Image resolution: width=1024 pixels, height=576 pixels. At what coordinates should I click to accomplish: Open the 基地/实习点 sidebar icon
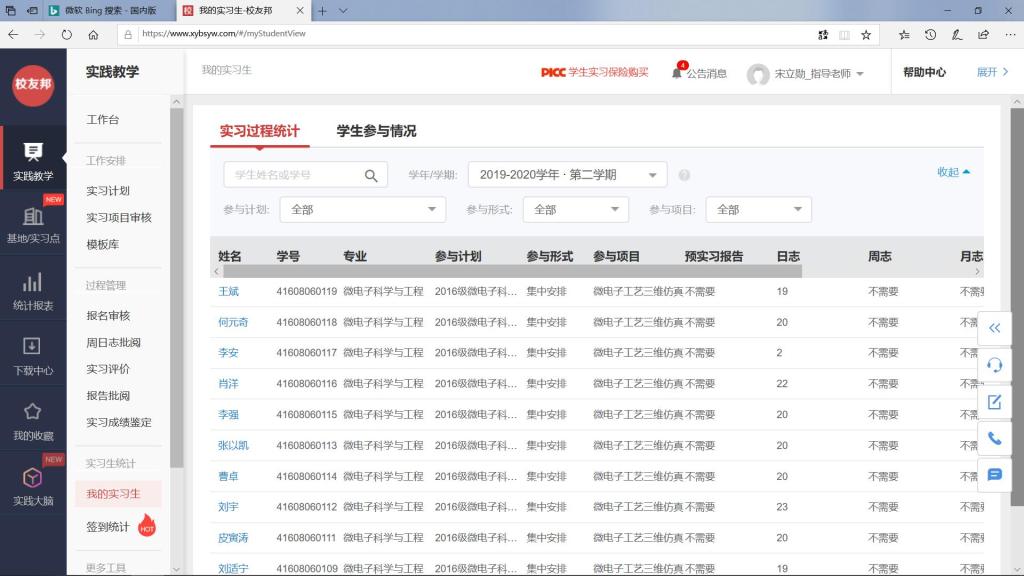point(33,225)
